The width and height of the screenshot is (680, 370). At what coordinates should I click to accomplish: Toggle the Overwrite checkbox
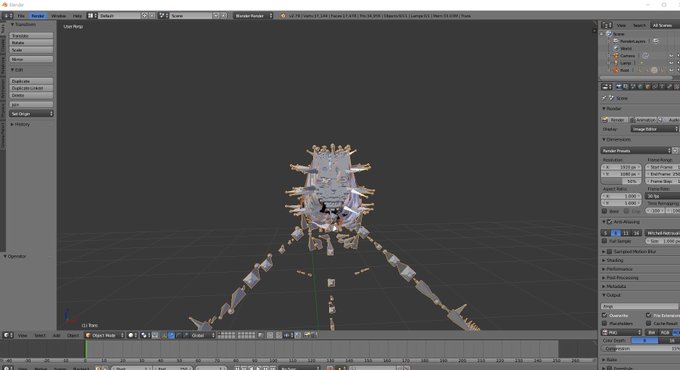[x=605, y=315]
